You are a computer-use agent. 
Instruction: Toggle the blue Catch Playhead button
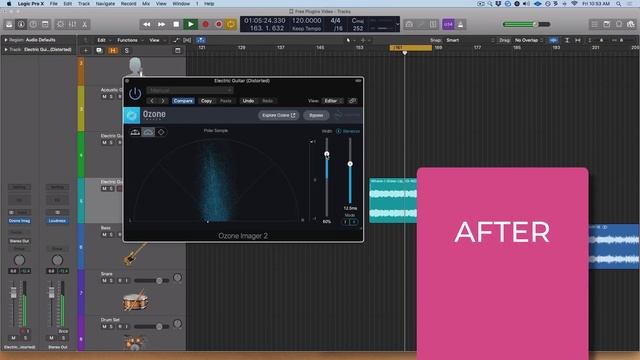(x=200, y=40)
